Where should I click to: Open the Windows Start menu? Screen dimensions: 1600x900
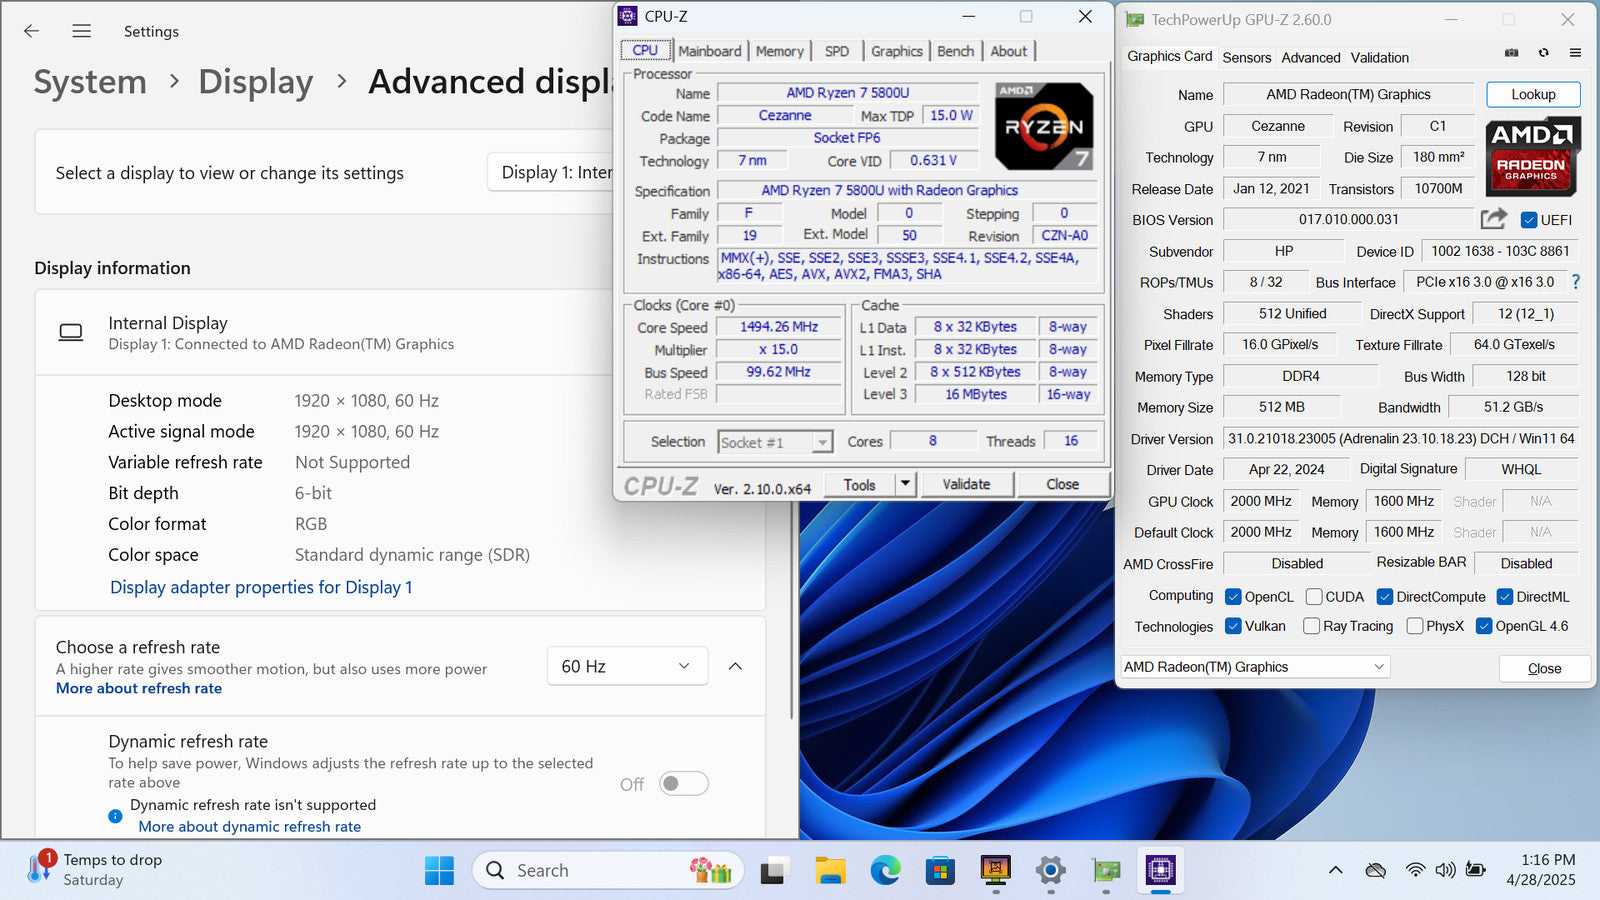click(x=439, y=871)
